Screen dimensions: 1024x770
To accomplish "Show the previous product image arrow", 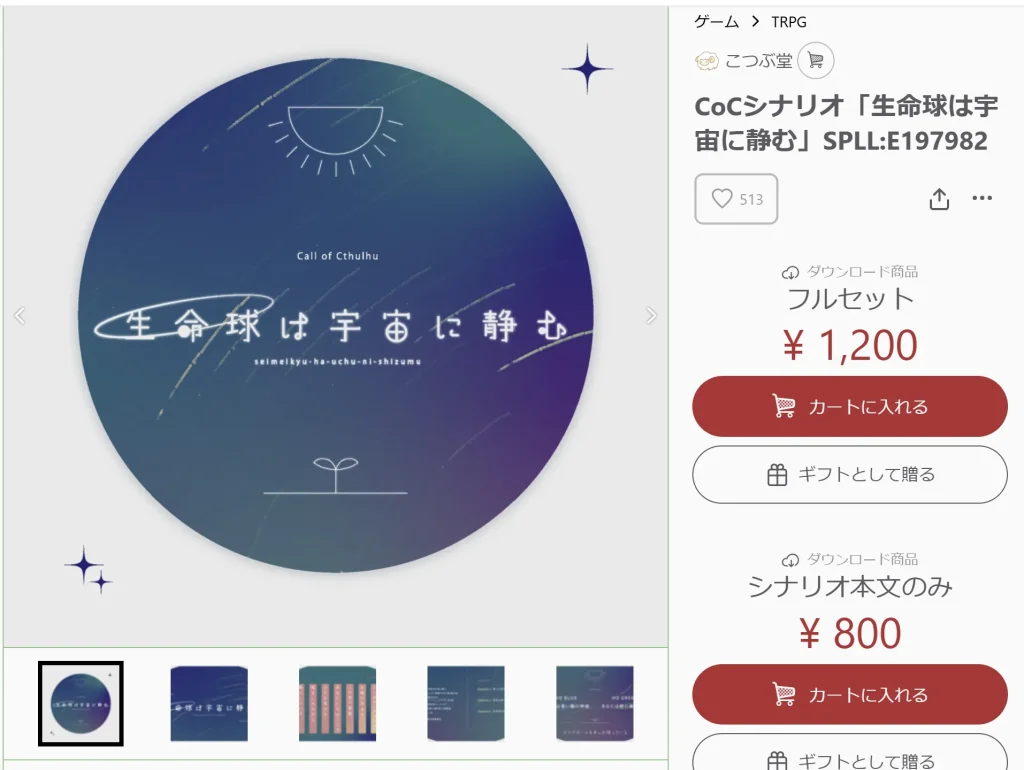I will (20, 316).
